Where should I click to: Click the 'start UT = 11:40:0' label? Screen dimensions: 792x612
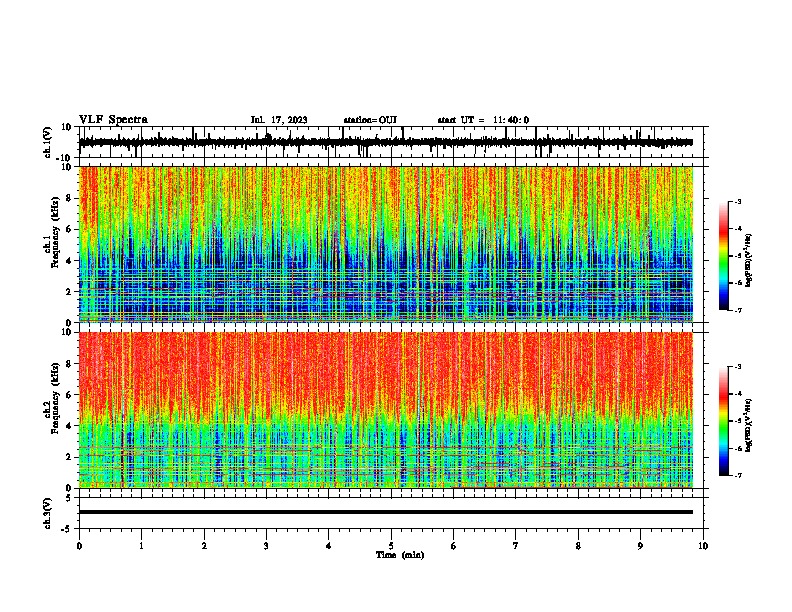(483, 120)
